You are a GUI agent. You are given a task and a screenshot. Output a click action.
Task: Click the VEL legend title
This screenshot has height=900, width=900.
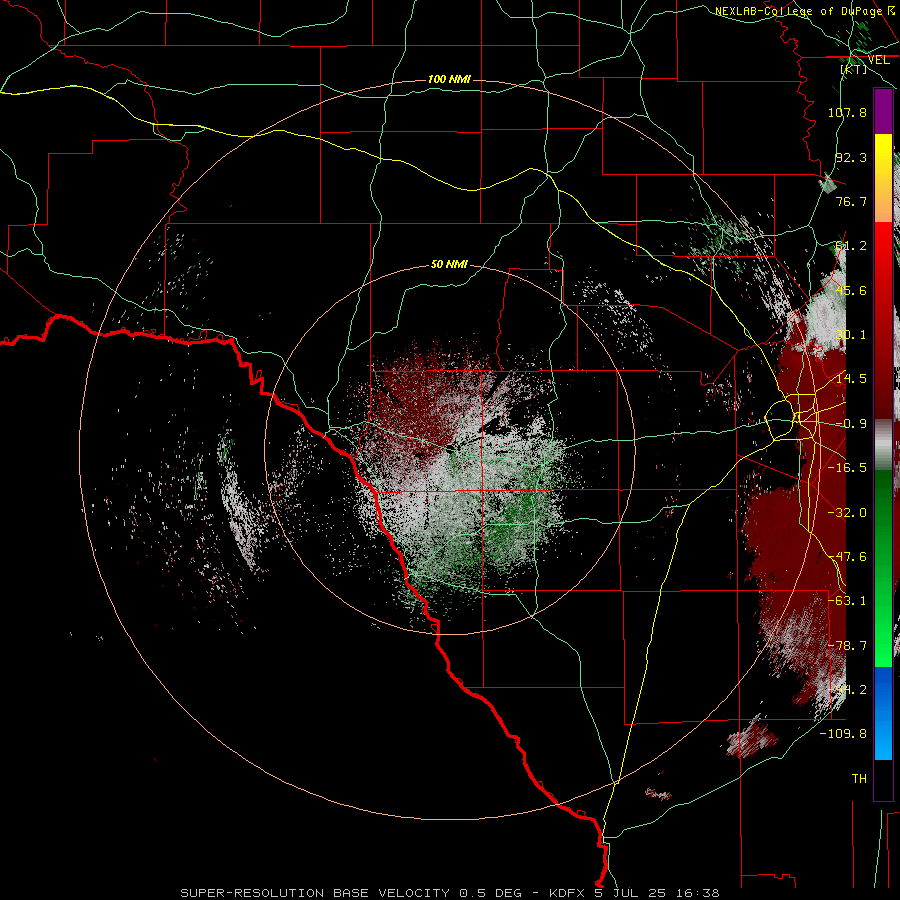(x=878, y=60)
